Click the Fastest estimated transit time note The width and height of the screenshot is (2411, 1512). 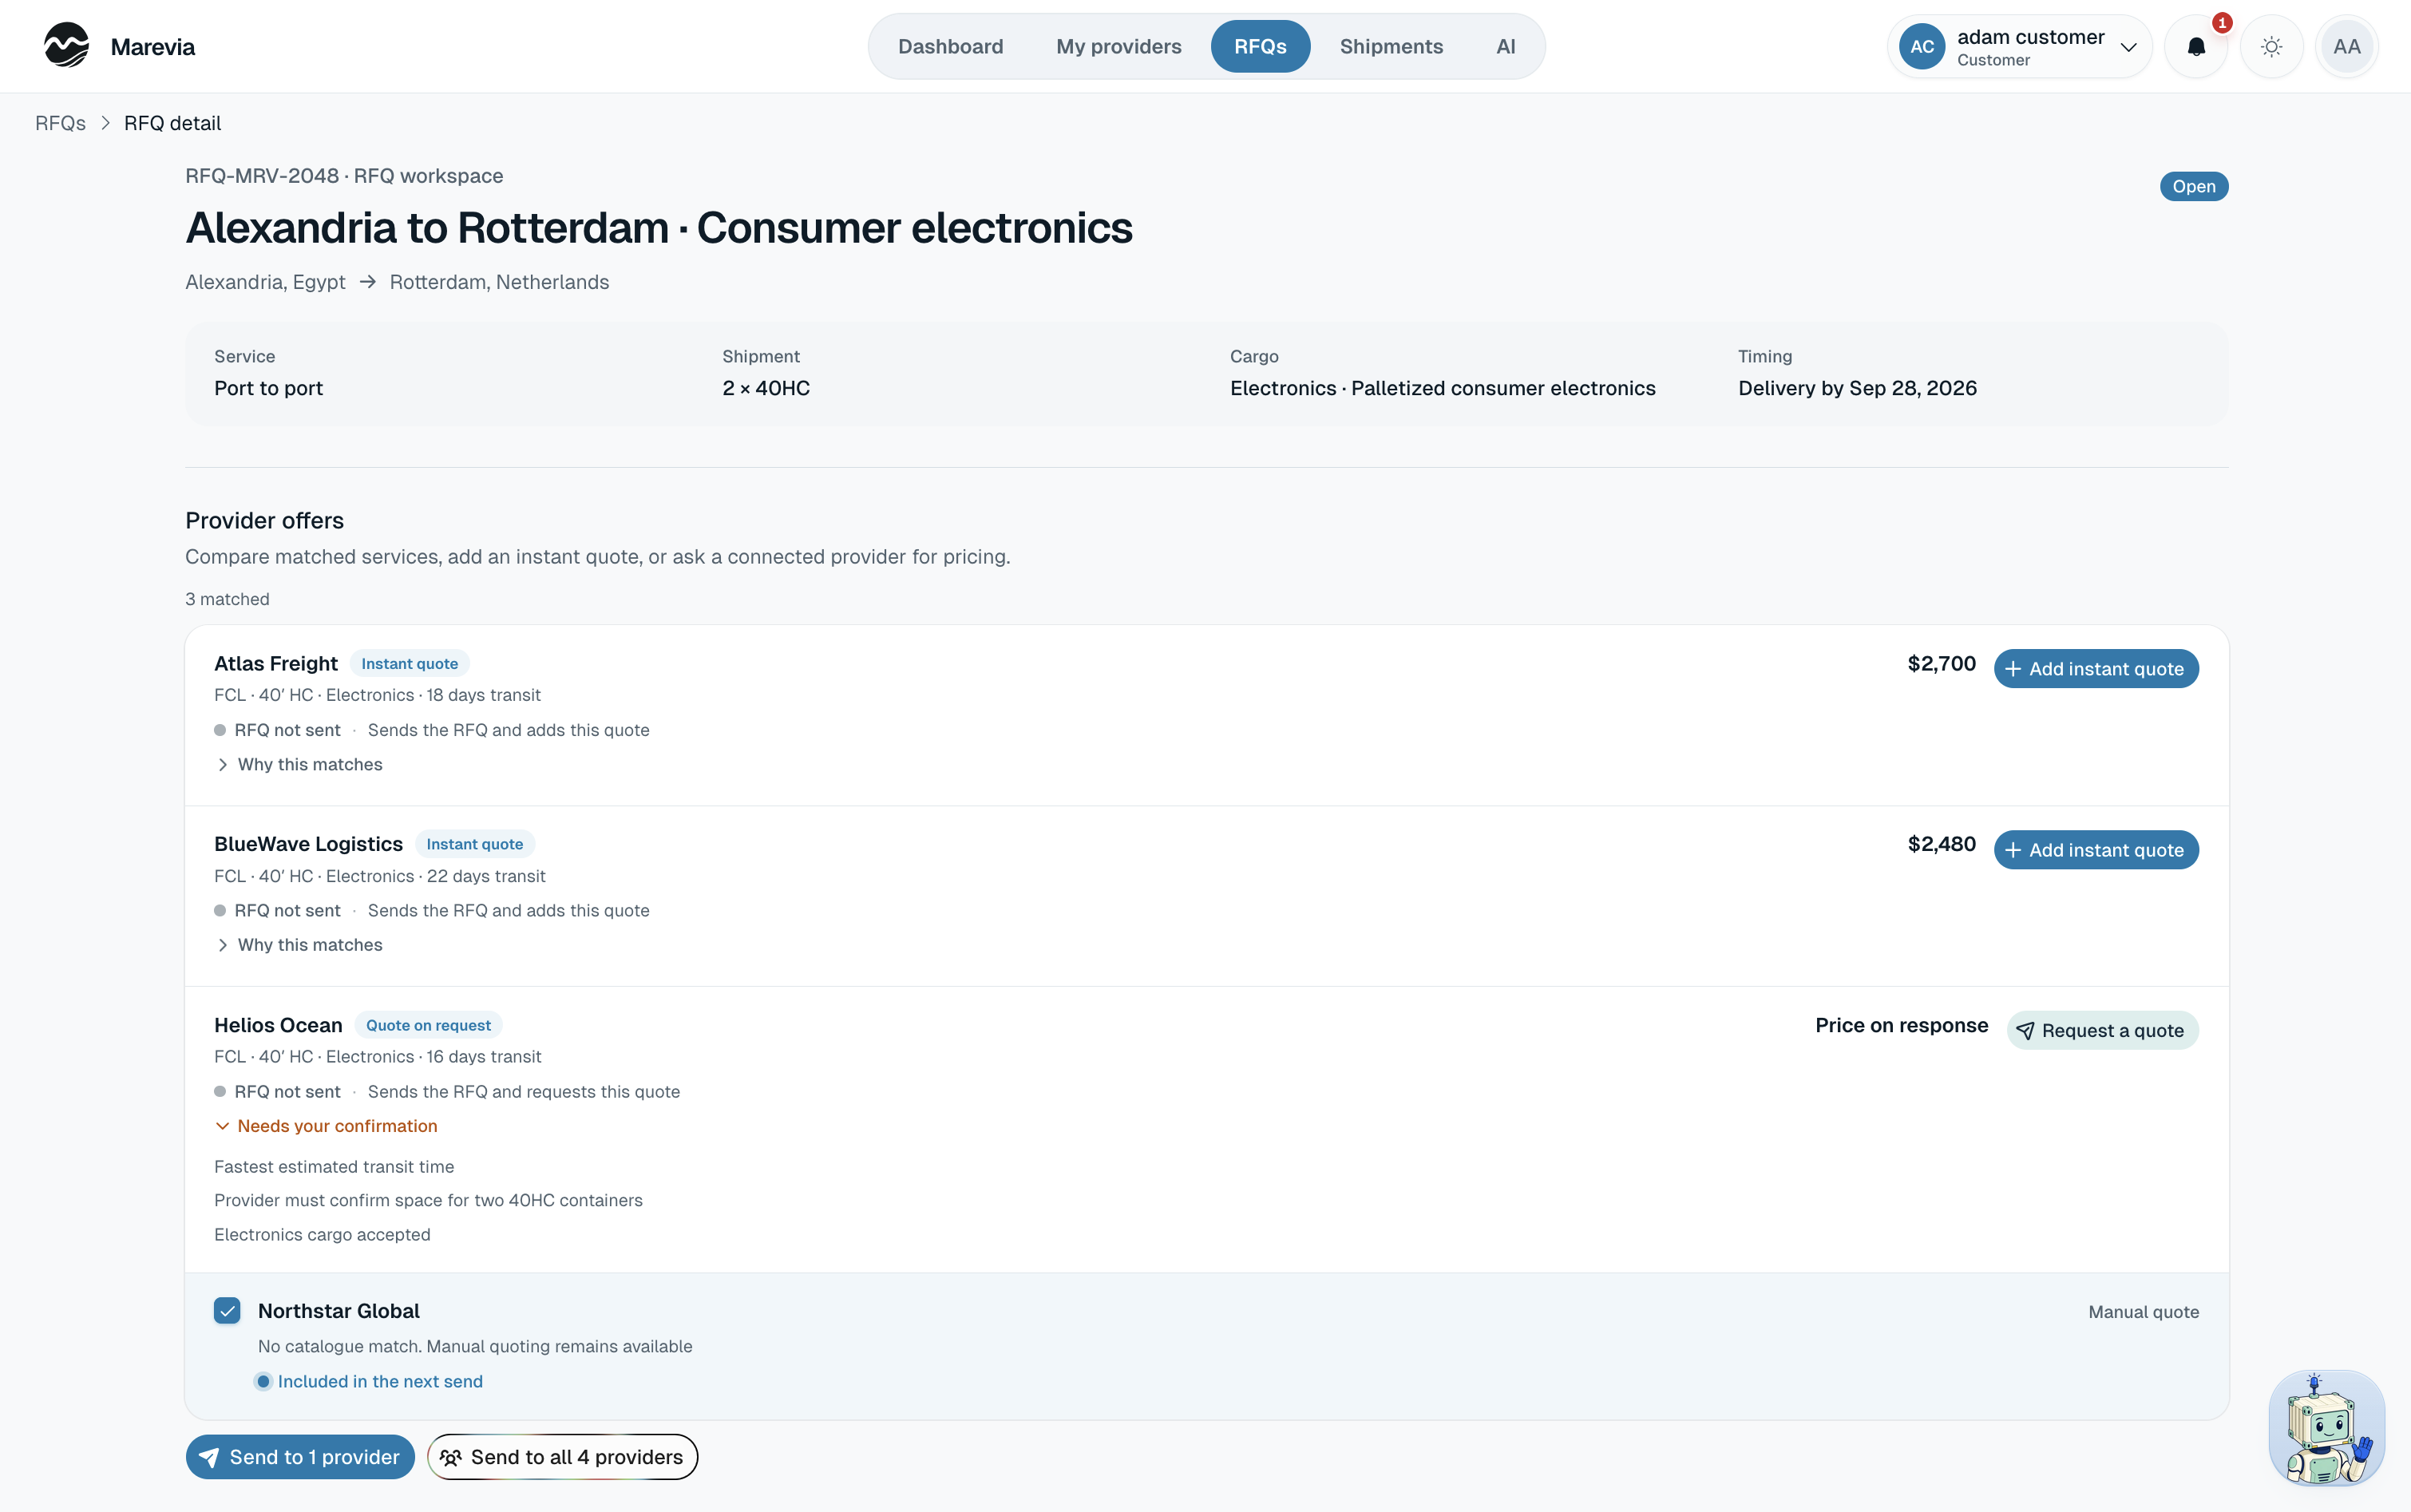(334, 1167)
